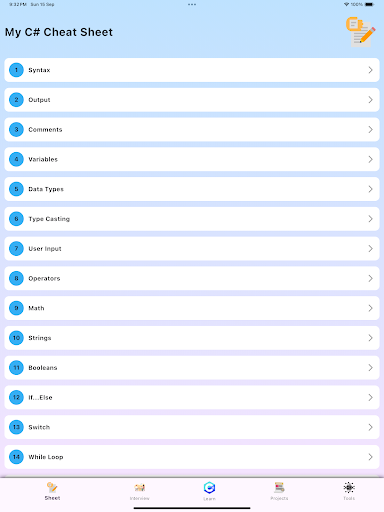Open the Sheet tab icon
Viewport: 384px width, 512px height.
pyautogui.click(x=52, y=487)
